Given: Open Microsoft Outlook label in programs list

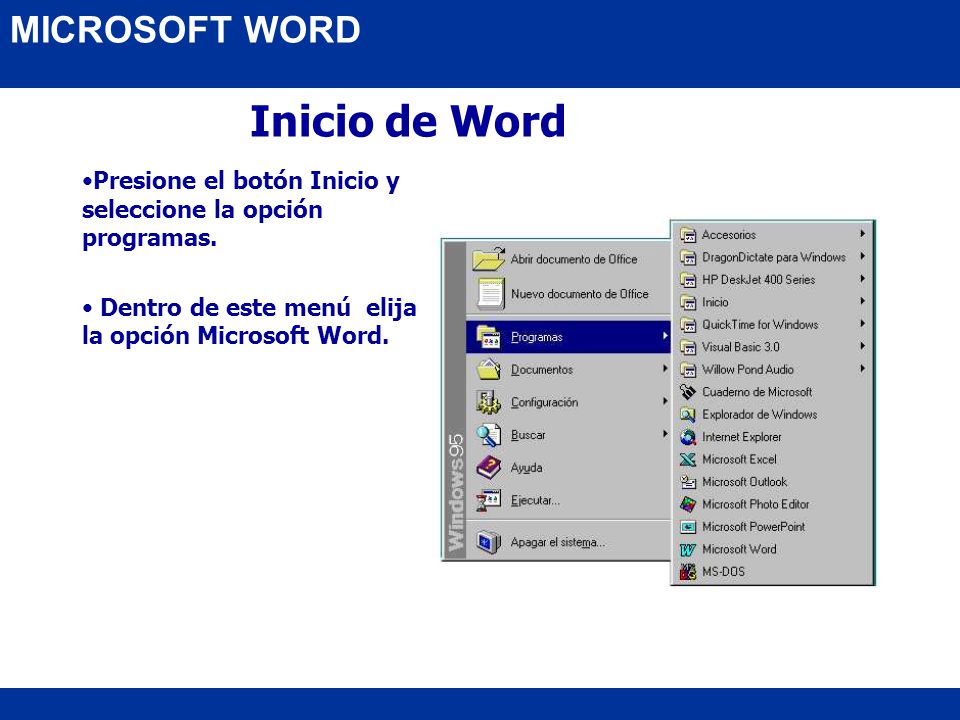Looking at the screenshot, I should [x=744, y=482].
